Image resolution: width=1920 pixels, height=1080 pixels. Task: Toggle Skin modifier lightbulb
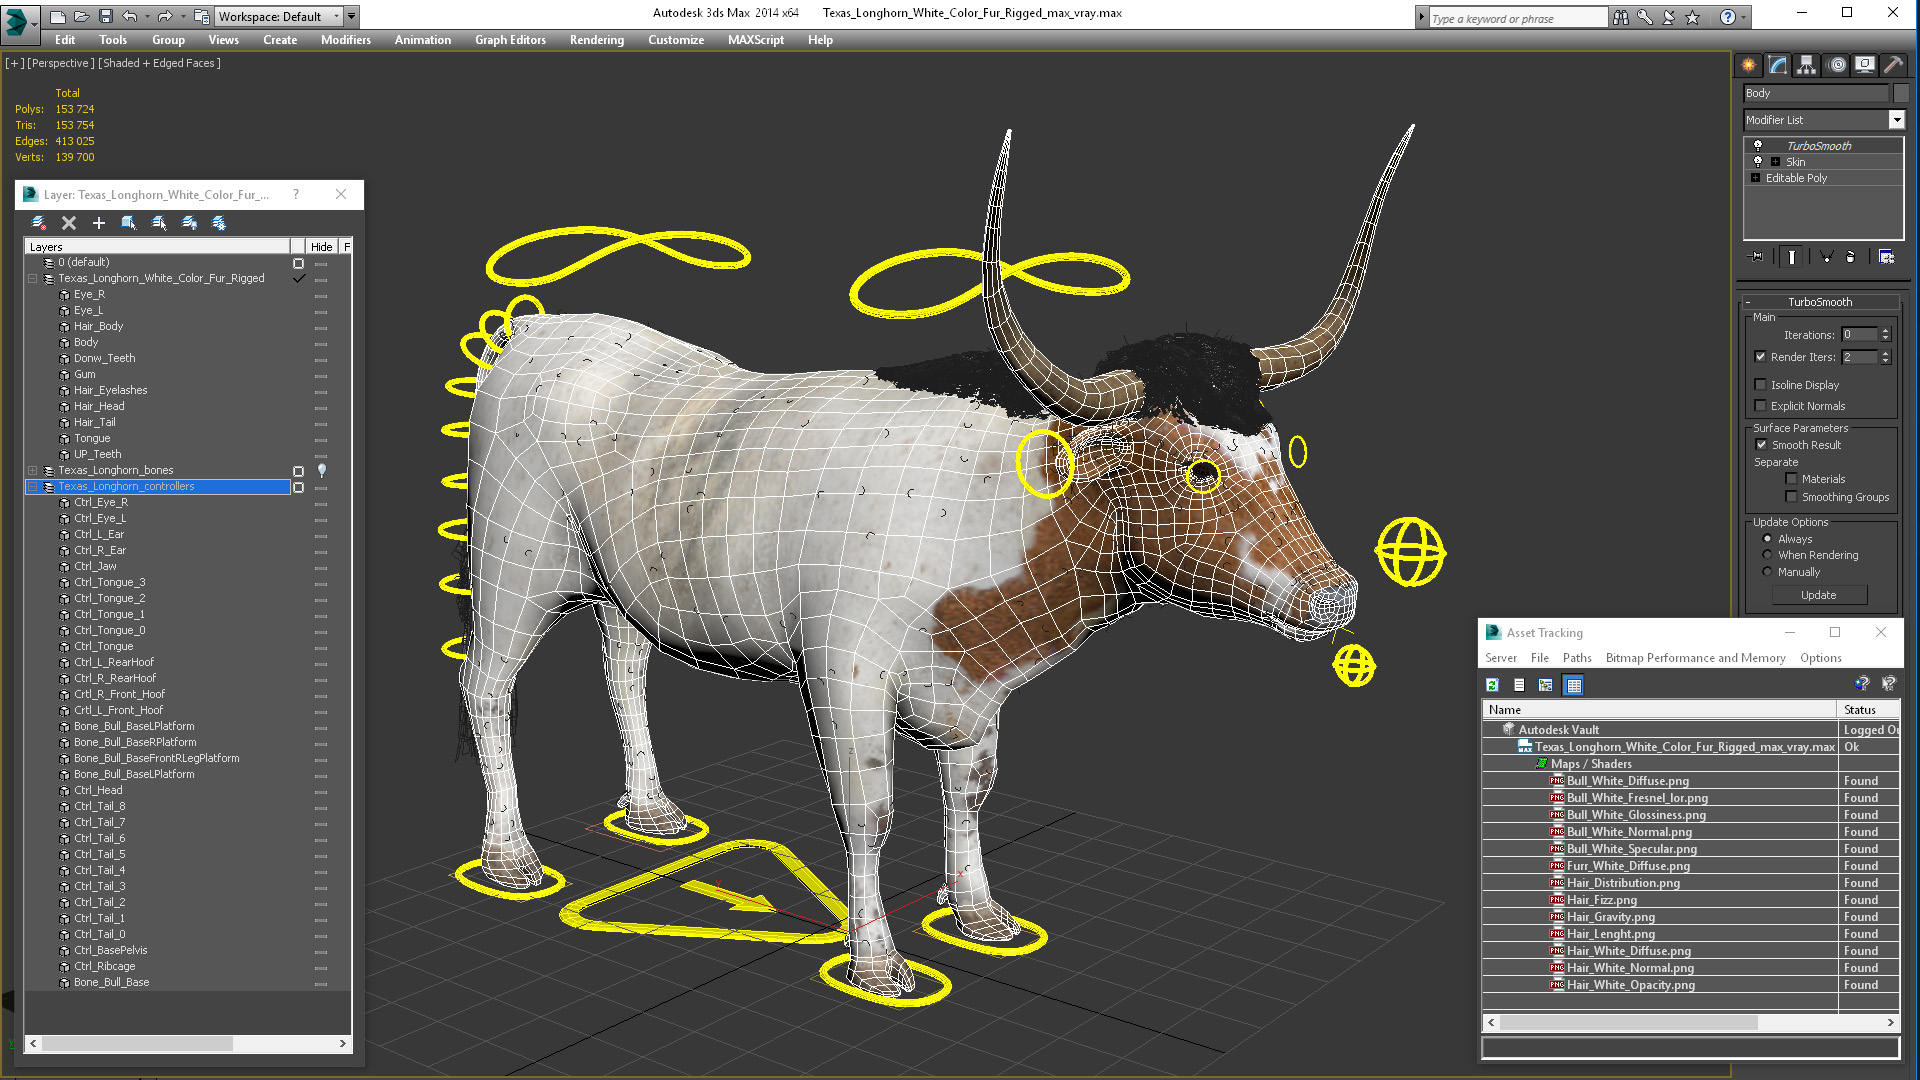pyautogui.click(x=1758, y=162)
